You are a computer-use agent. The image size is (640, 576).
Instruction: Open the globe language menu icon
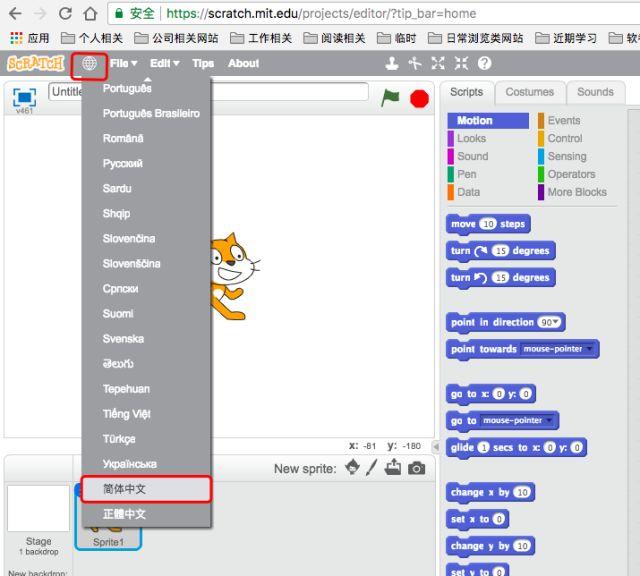[89, 63]
